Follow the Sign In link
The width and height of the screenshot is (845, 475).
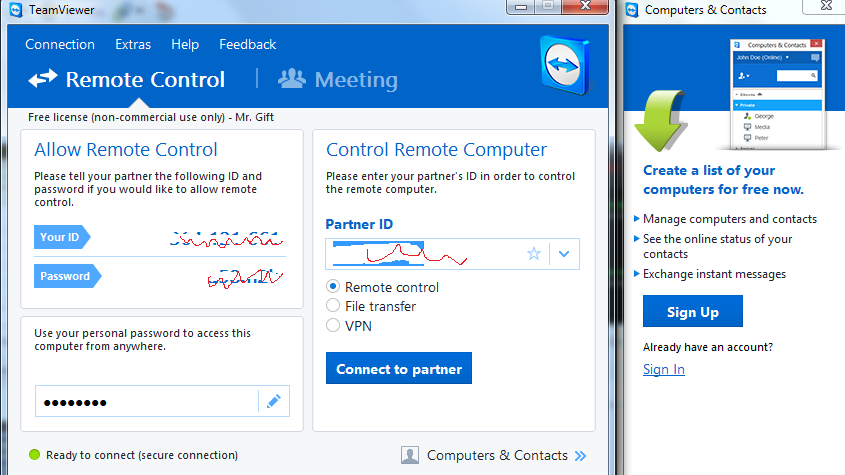point(664,369)
